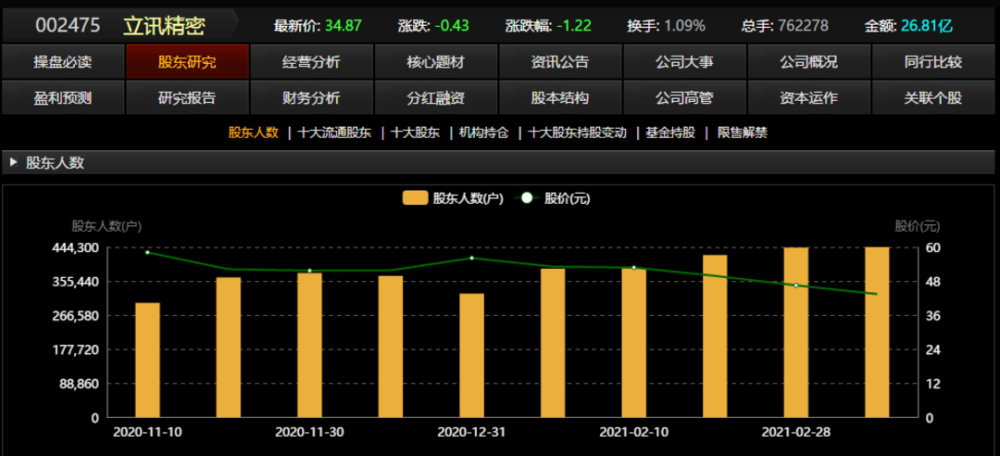Click amount value 26.81亿

(927, 26)
